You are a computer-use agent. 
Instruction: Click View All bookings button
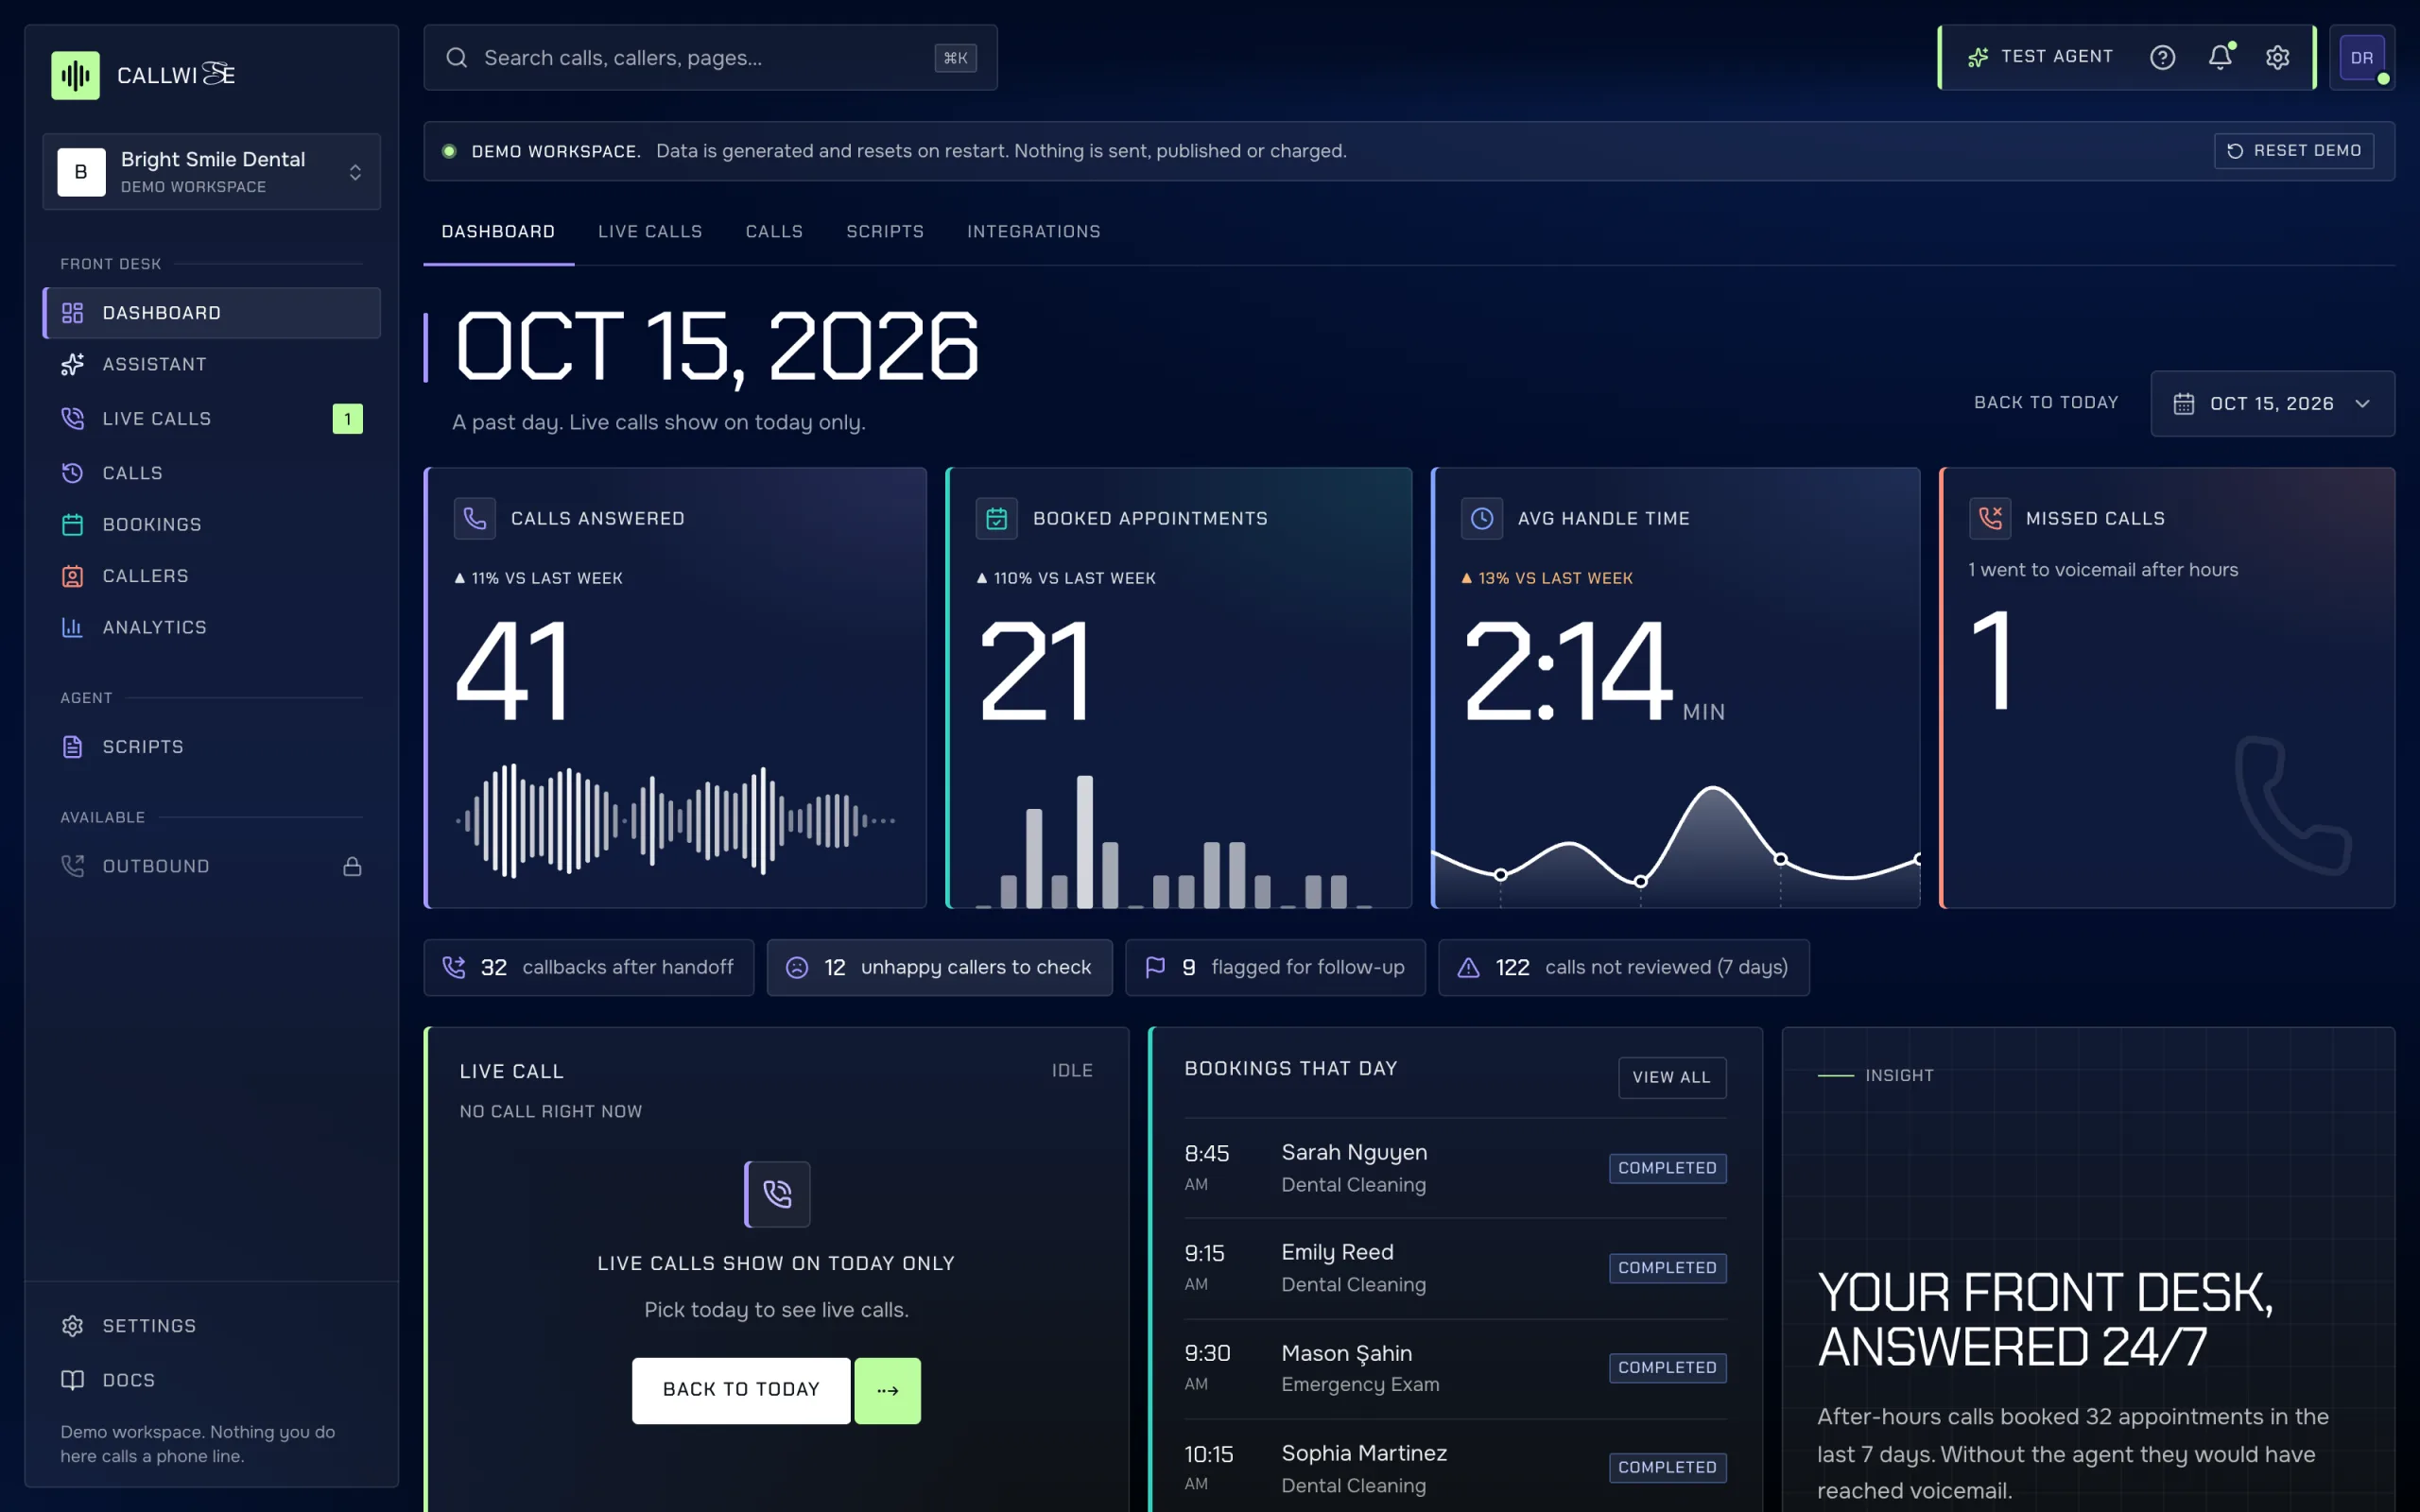[1672, 1077]
